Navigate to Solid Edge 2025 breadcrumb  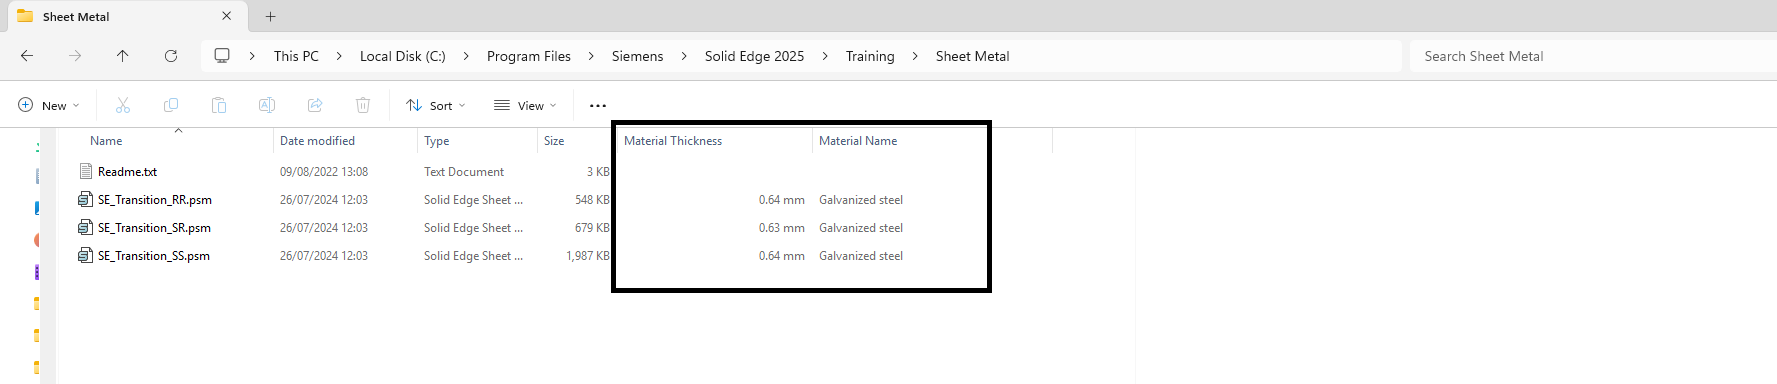click(x=754, y=56)
